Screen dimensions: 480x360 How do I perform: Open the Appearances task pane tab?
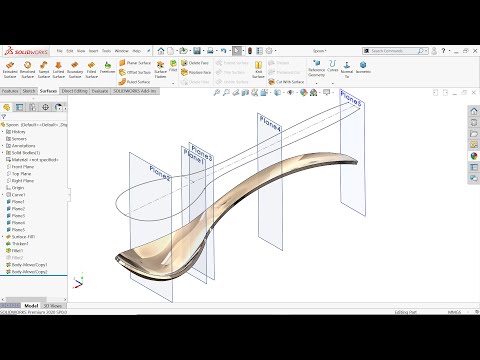(x=474, y=156)
